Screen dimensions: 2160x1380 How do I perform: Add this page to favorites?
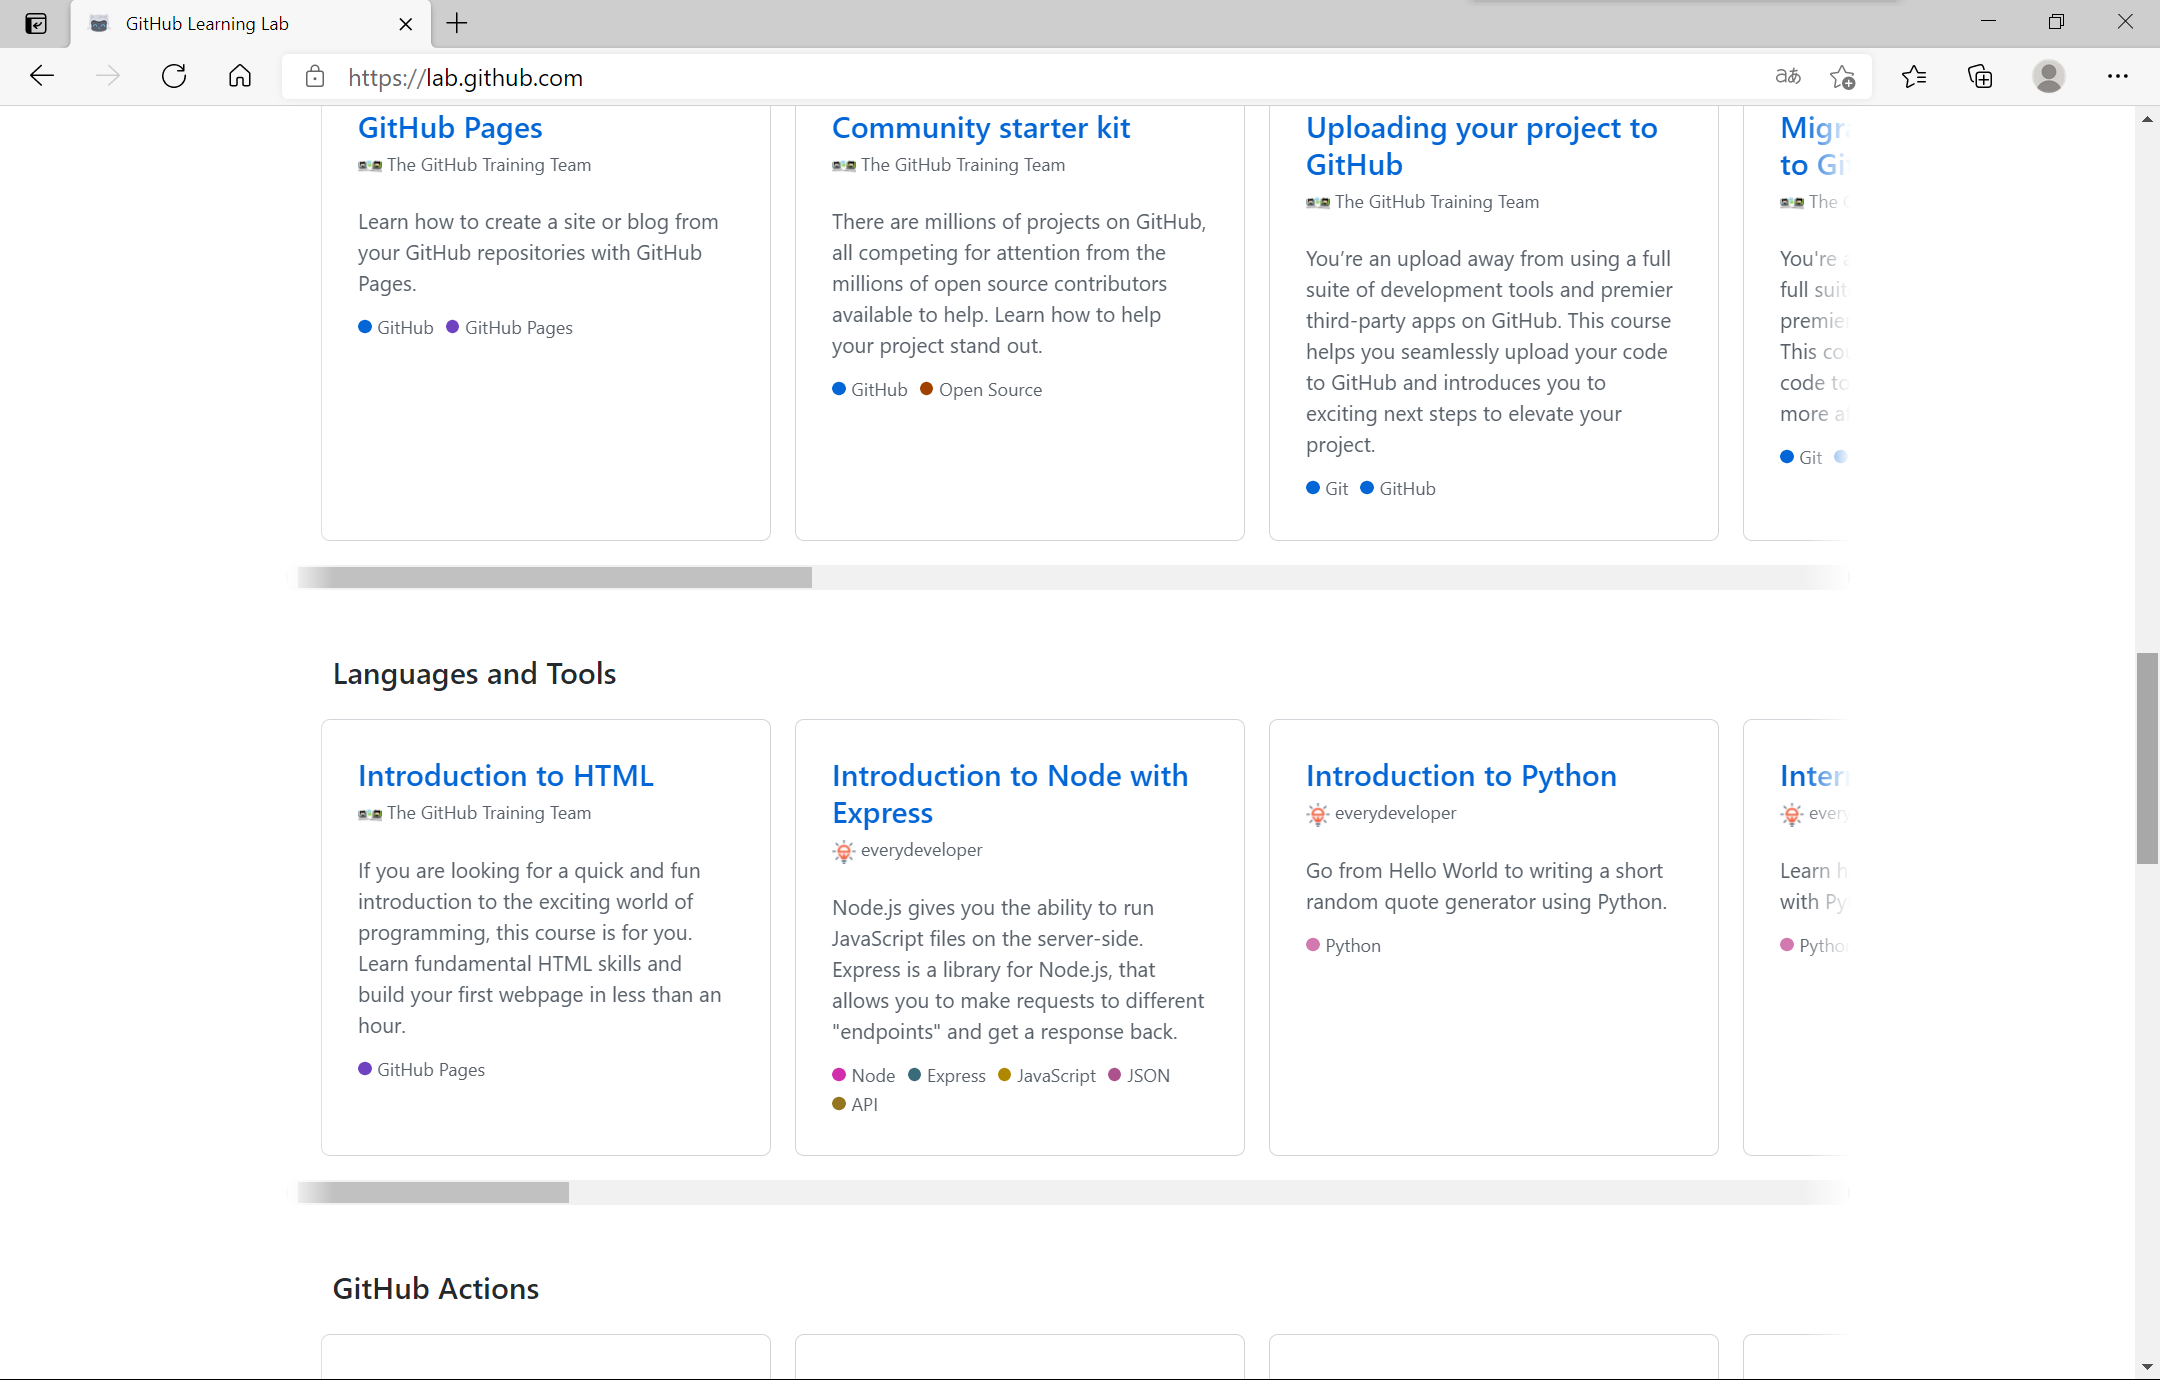tap(1842, 76)
